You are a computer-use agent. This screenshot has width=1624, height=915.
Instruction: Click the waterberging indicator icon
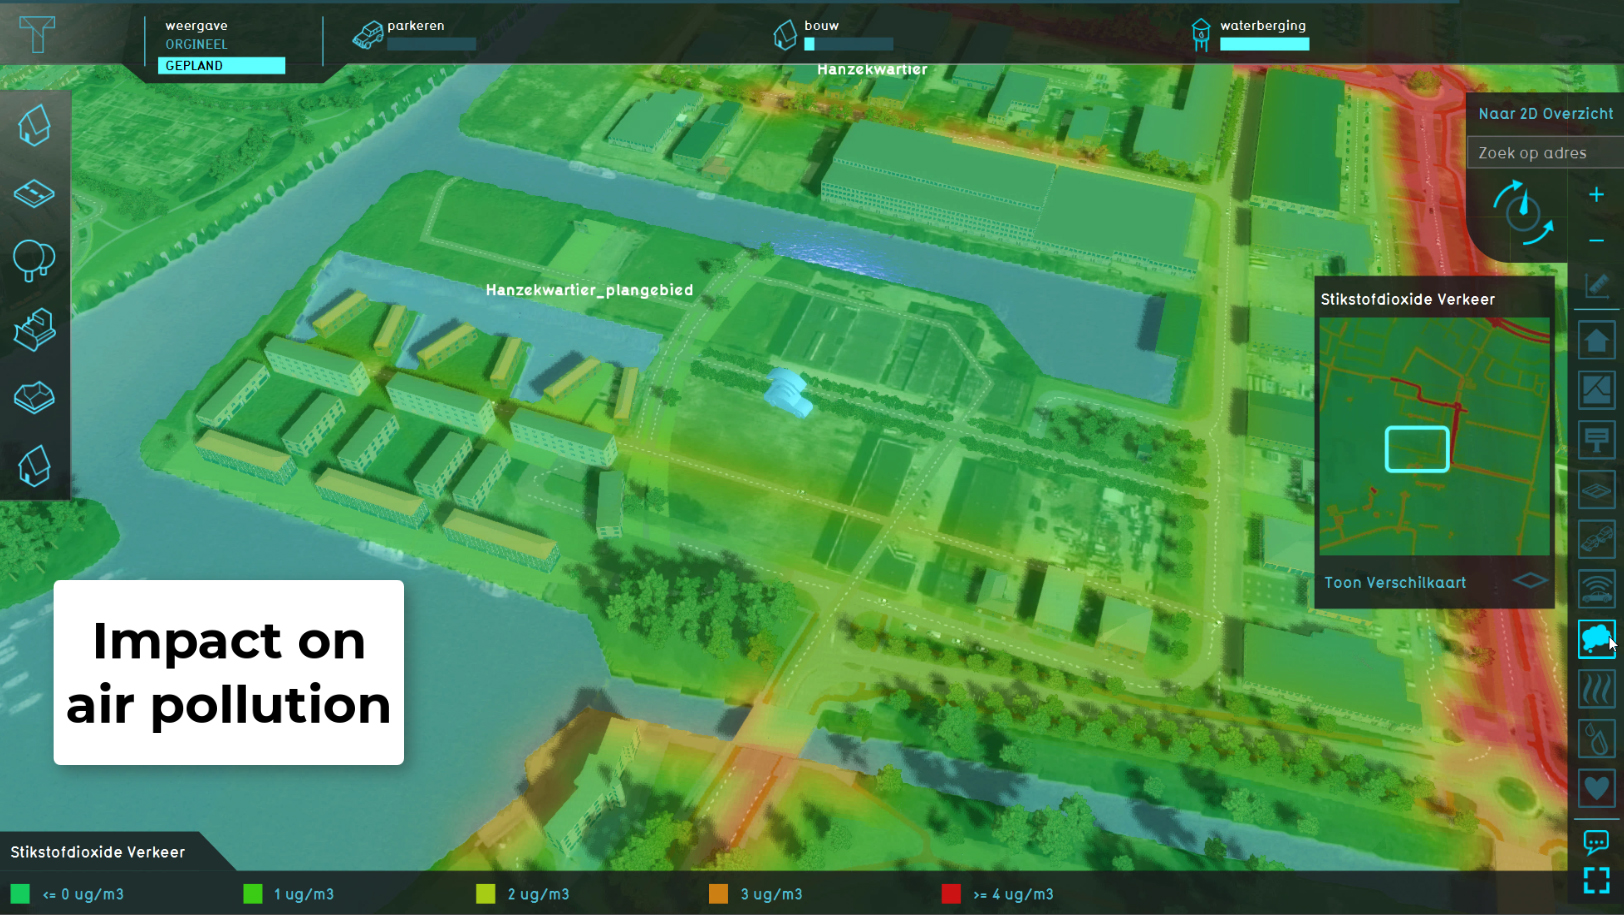point(1201,35)
